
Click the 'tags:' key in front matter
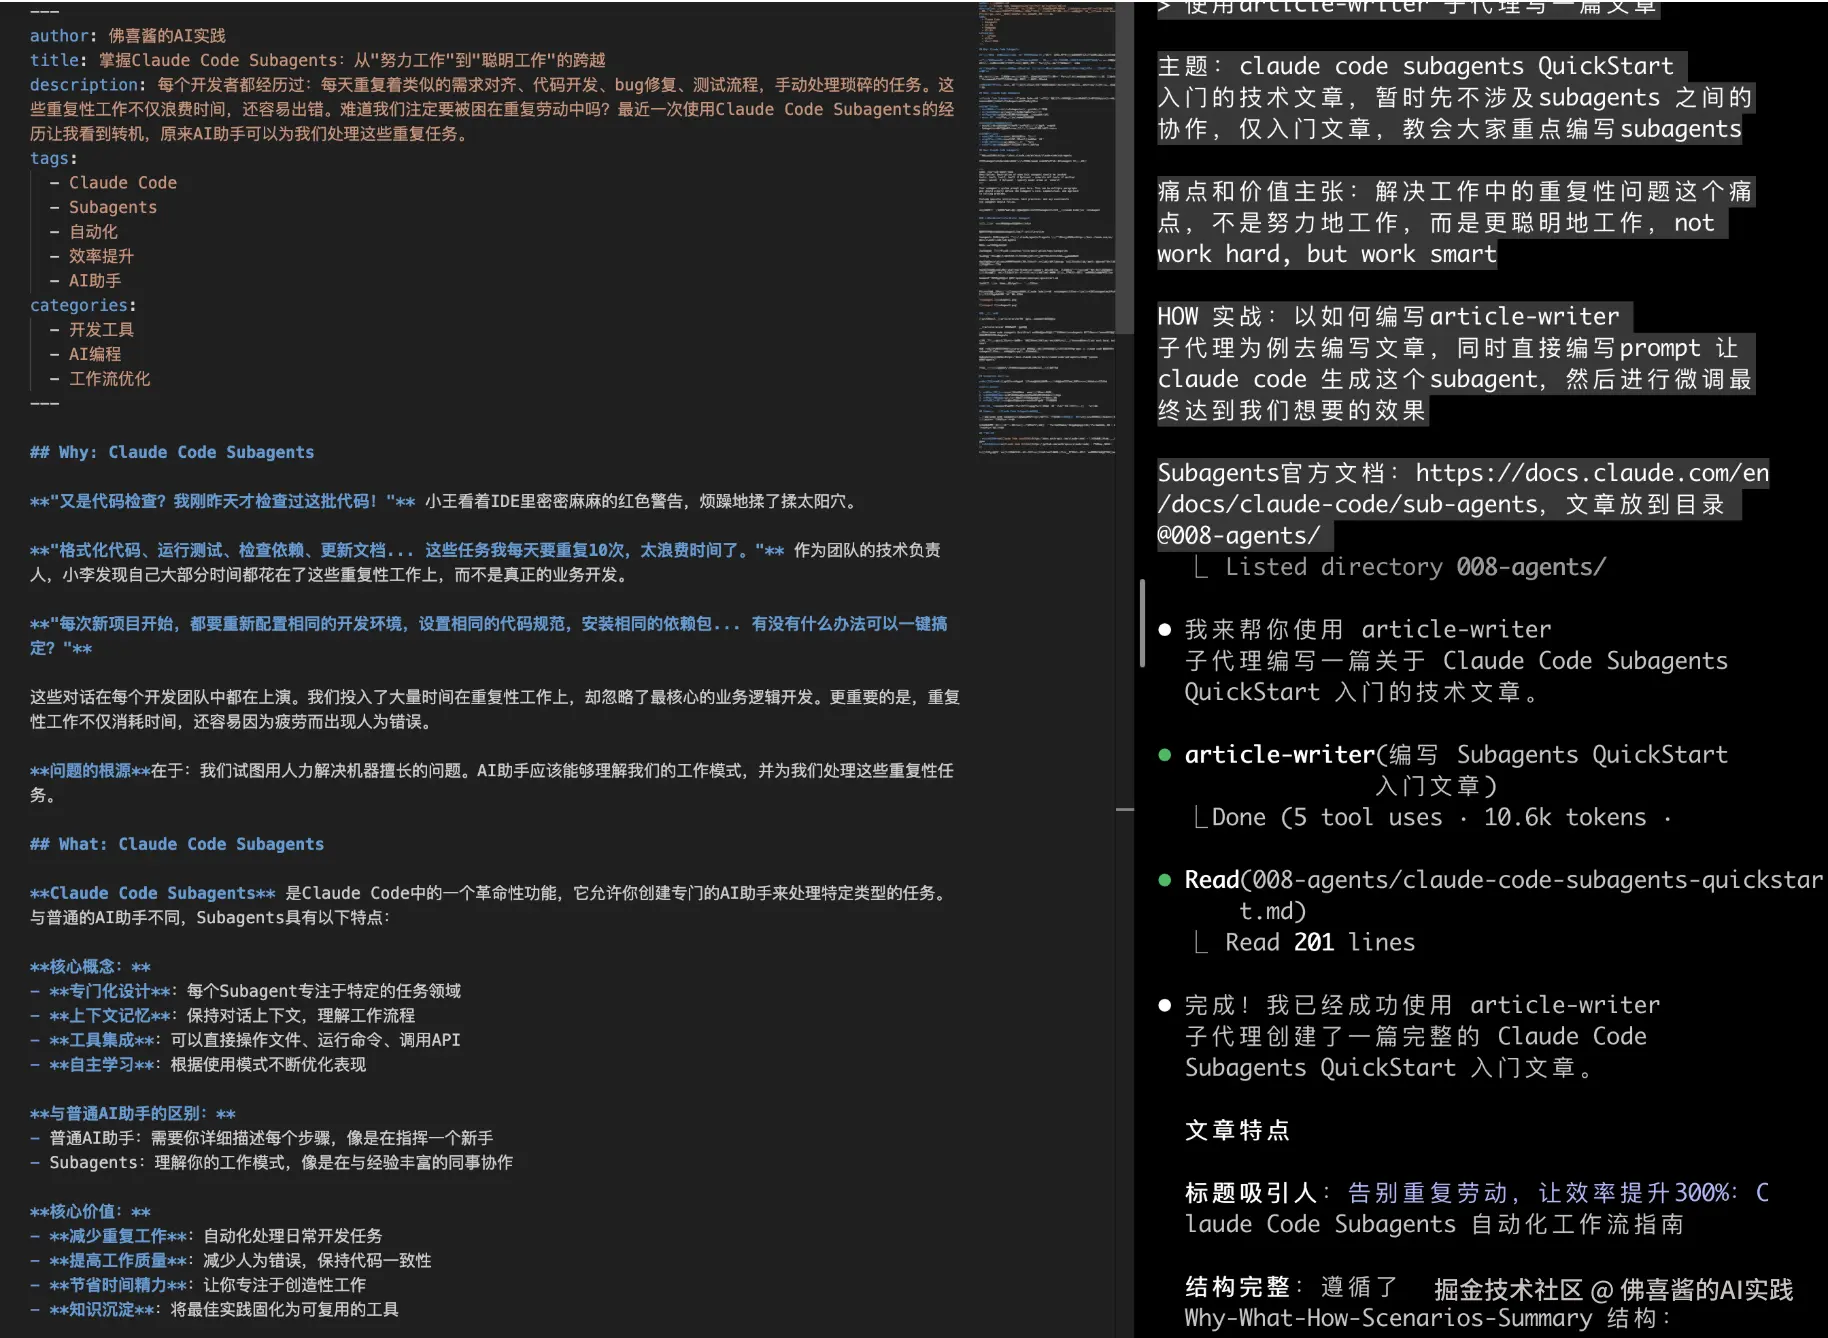tap(53, 158)
